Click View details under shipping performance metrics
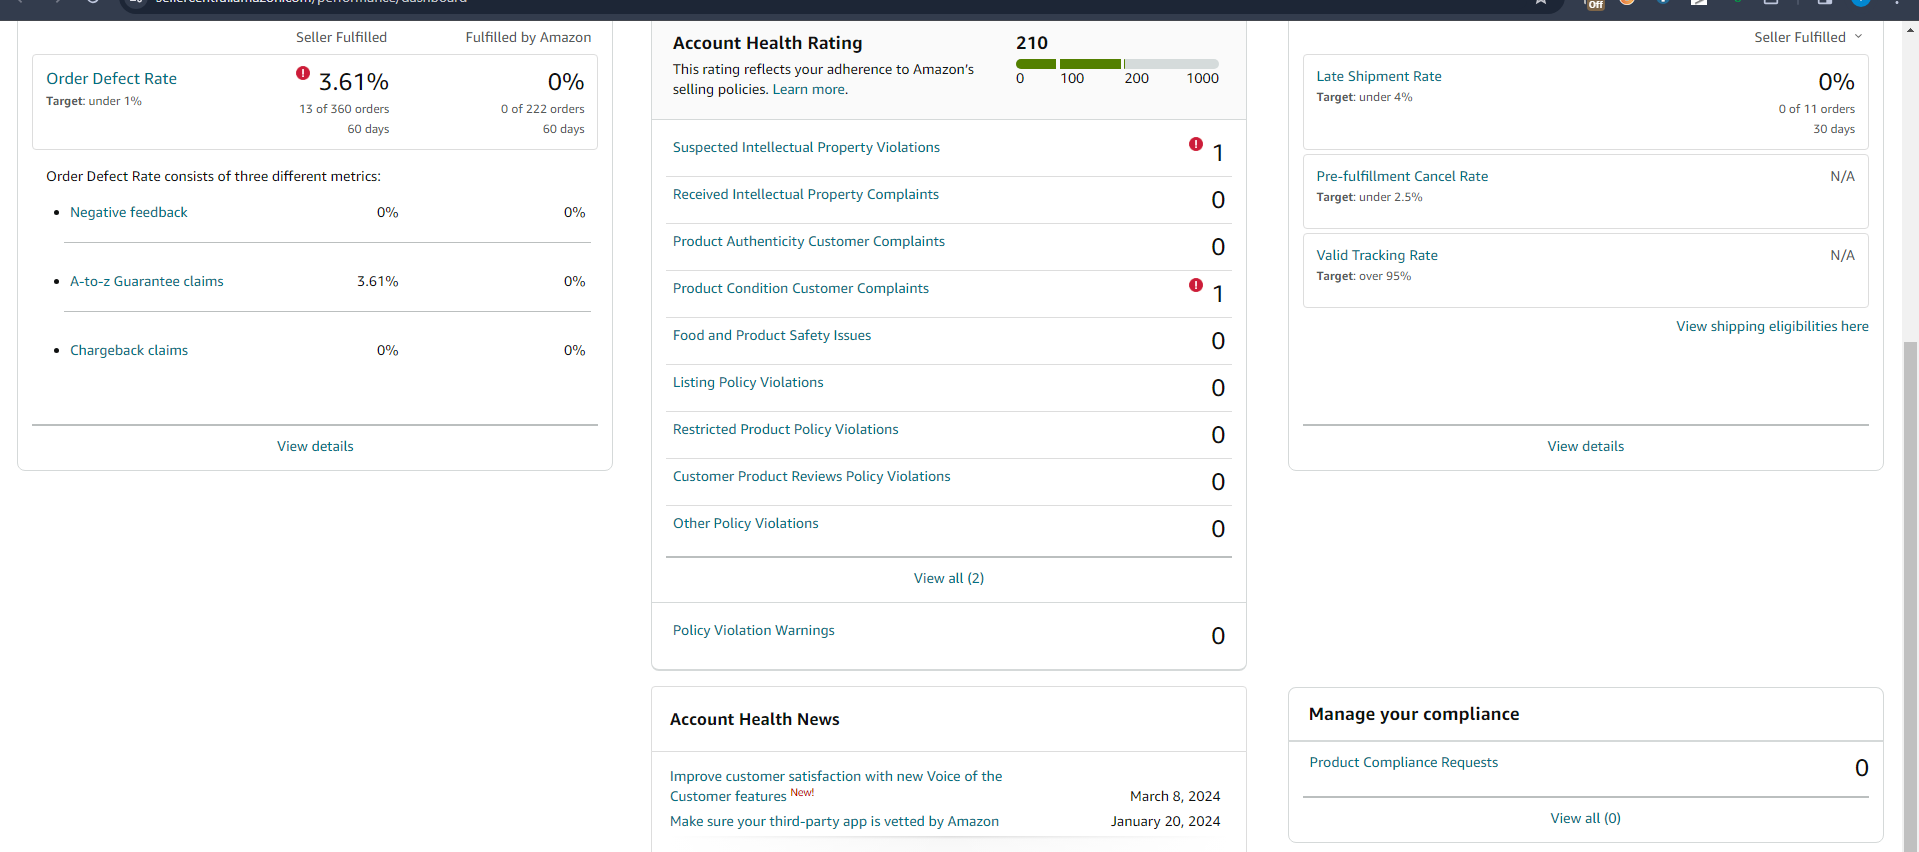This screenshot has width=1919, height=852. [1586, 446]
